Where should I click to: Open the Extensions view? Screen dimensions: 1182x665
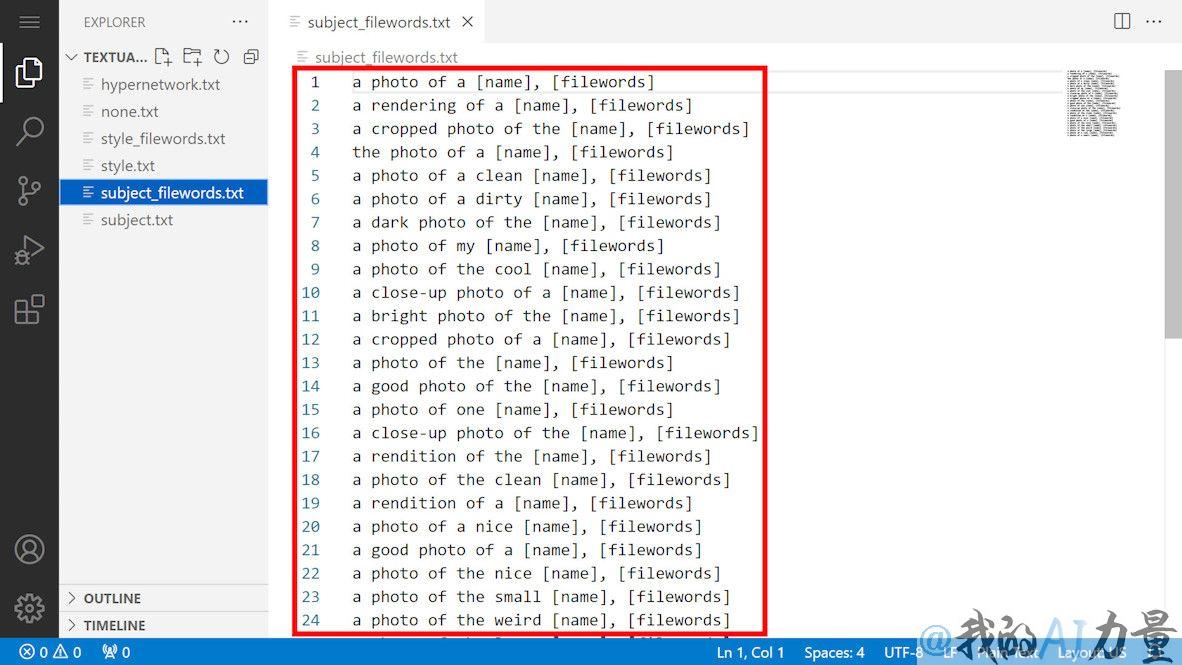29,309
